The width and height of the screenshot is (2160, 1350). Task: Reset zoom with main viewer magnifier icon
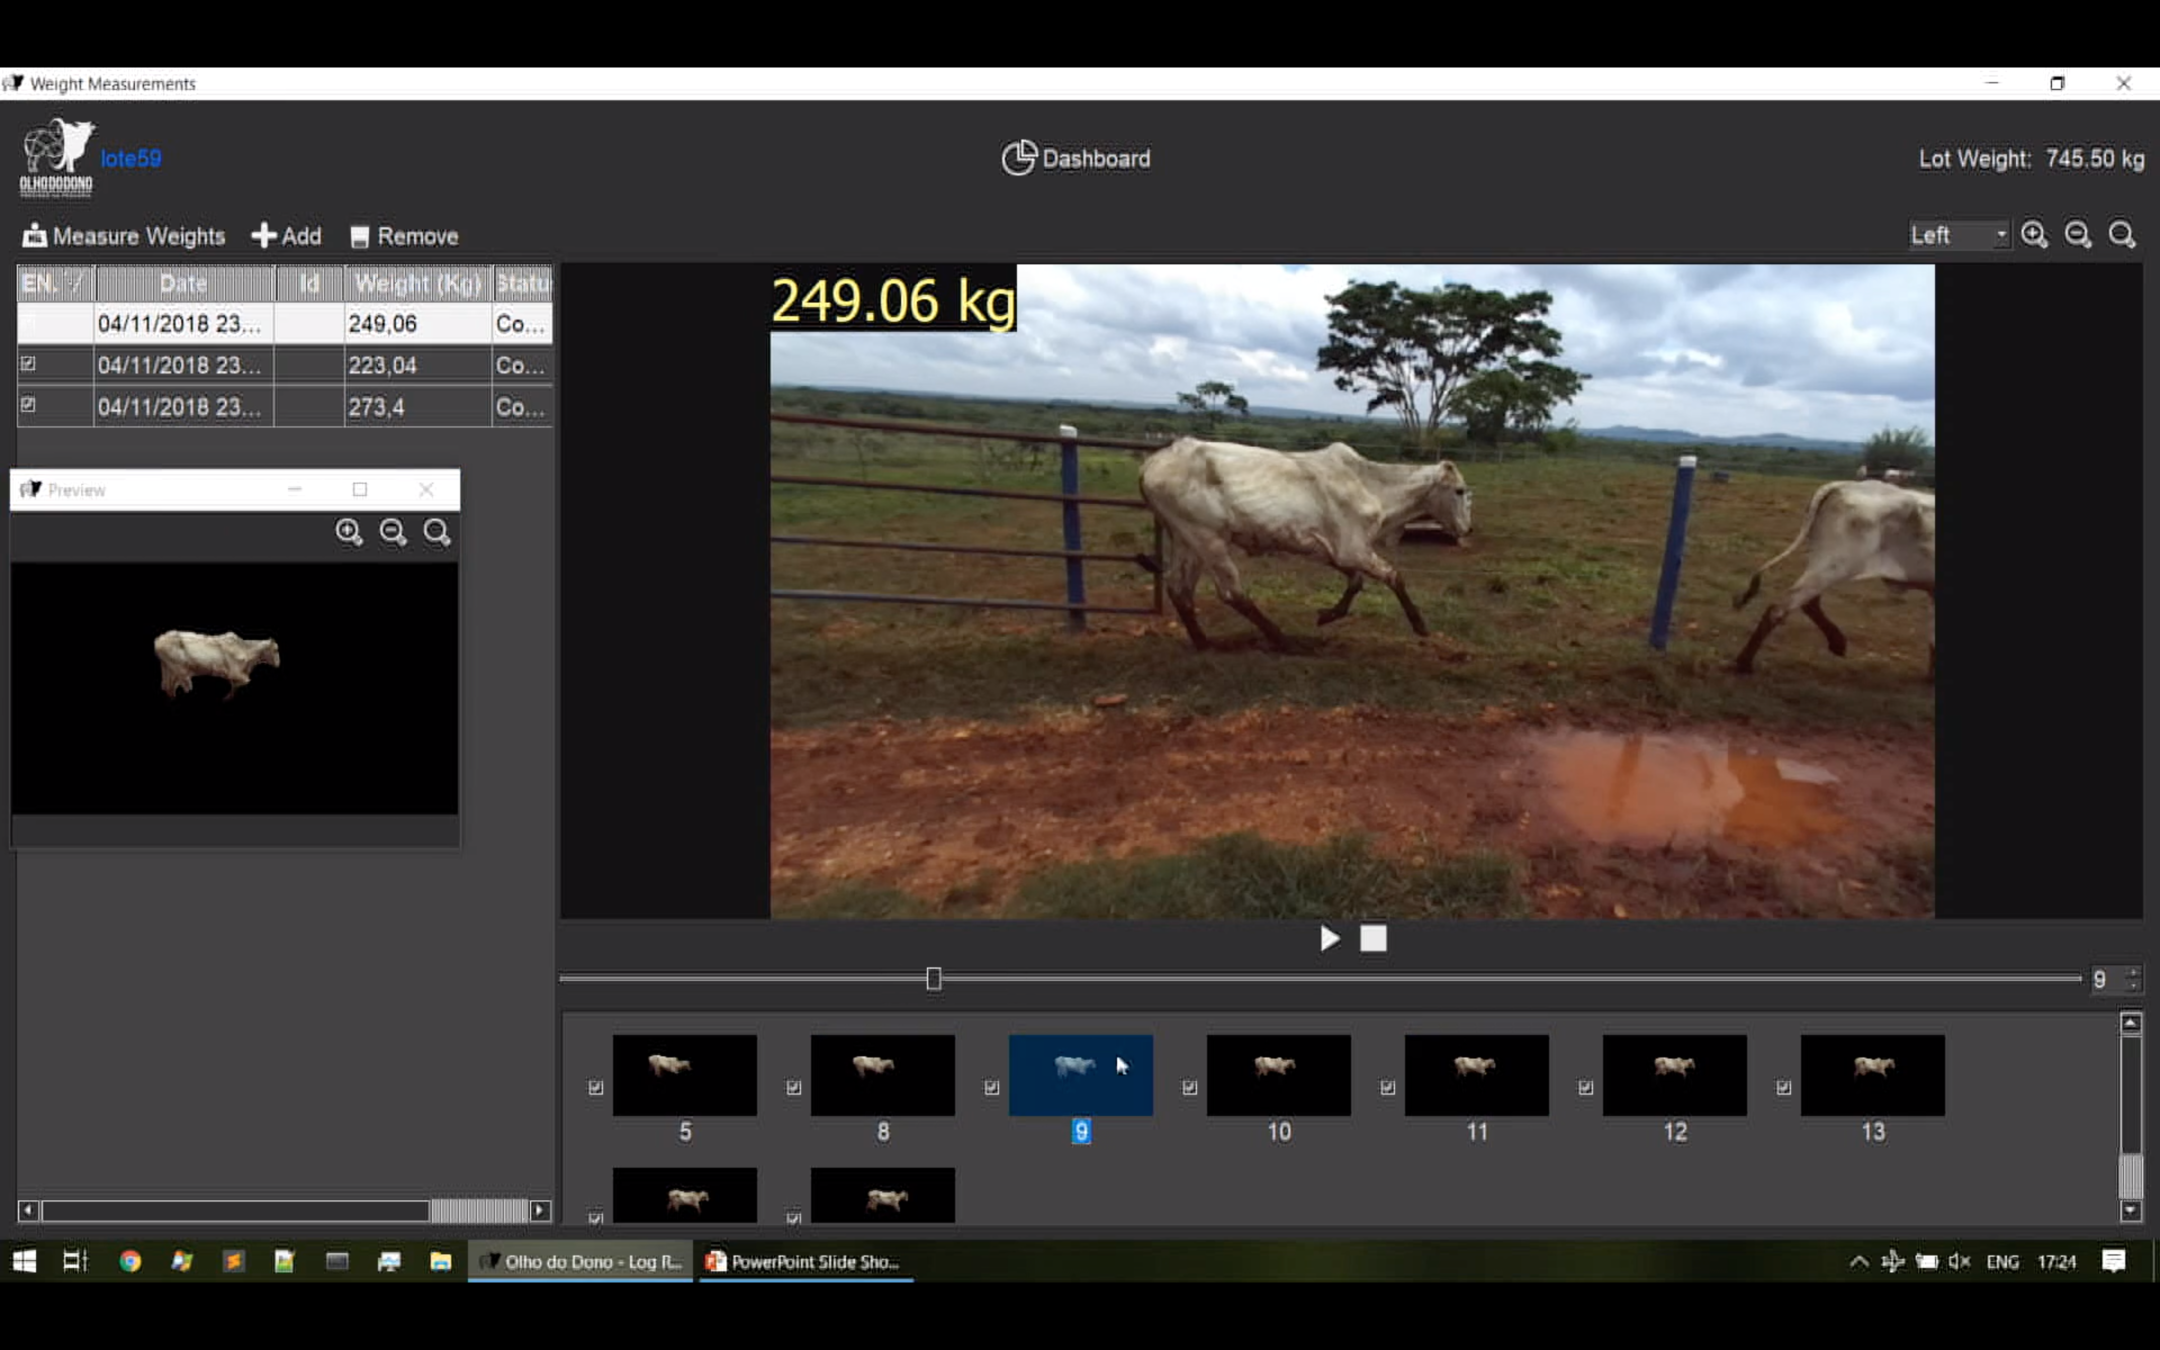[x=2121, y=235]
